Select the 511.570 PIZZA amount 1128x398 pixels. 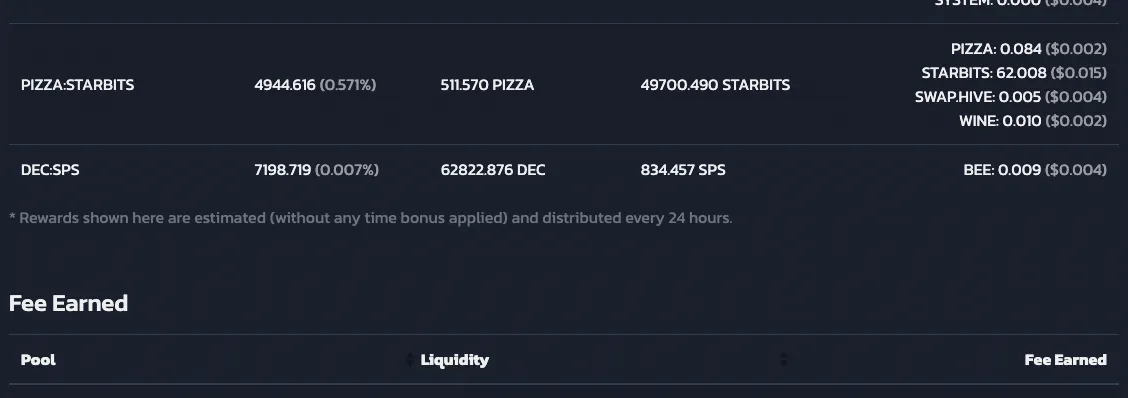487,84
